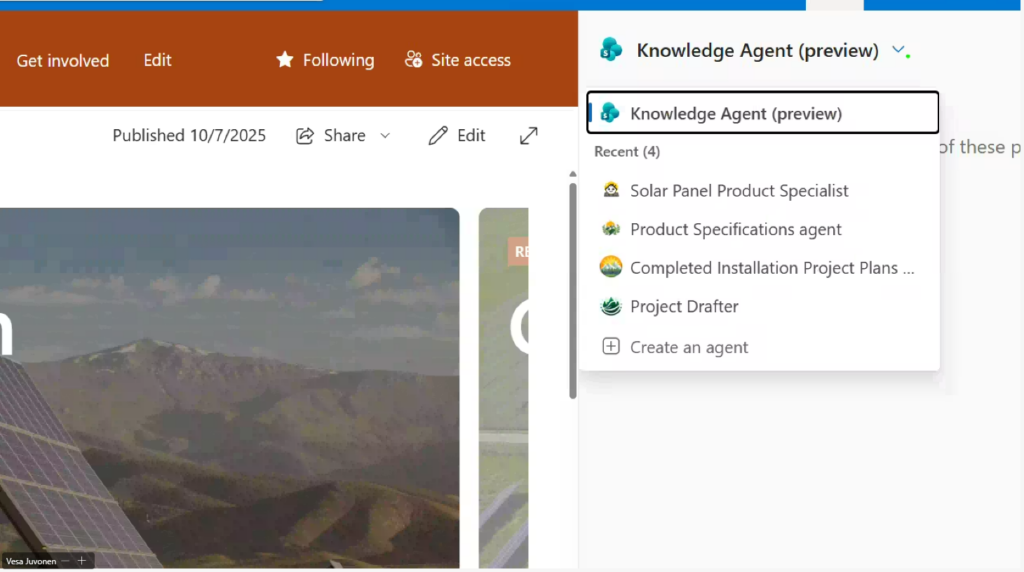This screenshot has height=572, width=1024.
Task: Expand the Share dropdown chevron
Action: click(x=385, y=136)
